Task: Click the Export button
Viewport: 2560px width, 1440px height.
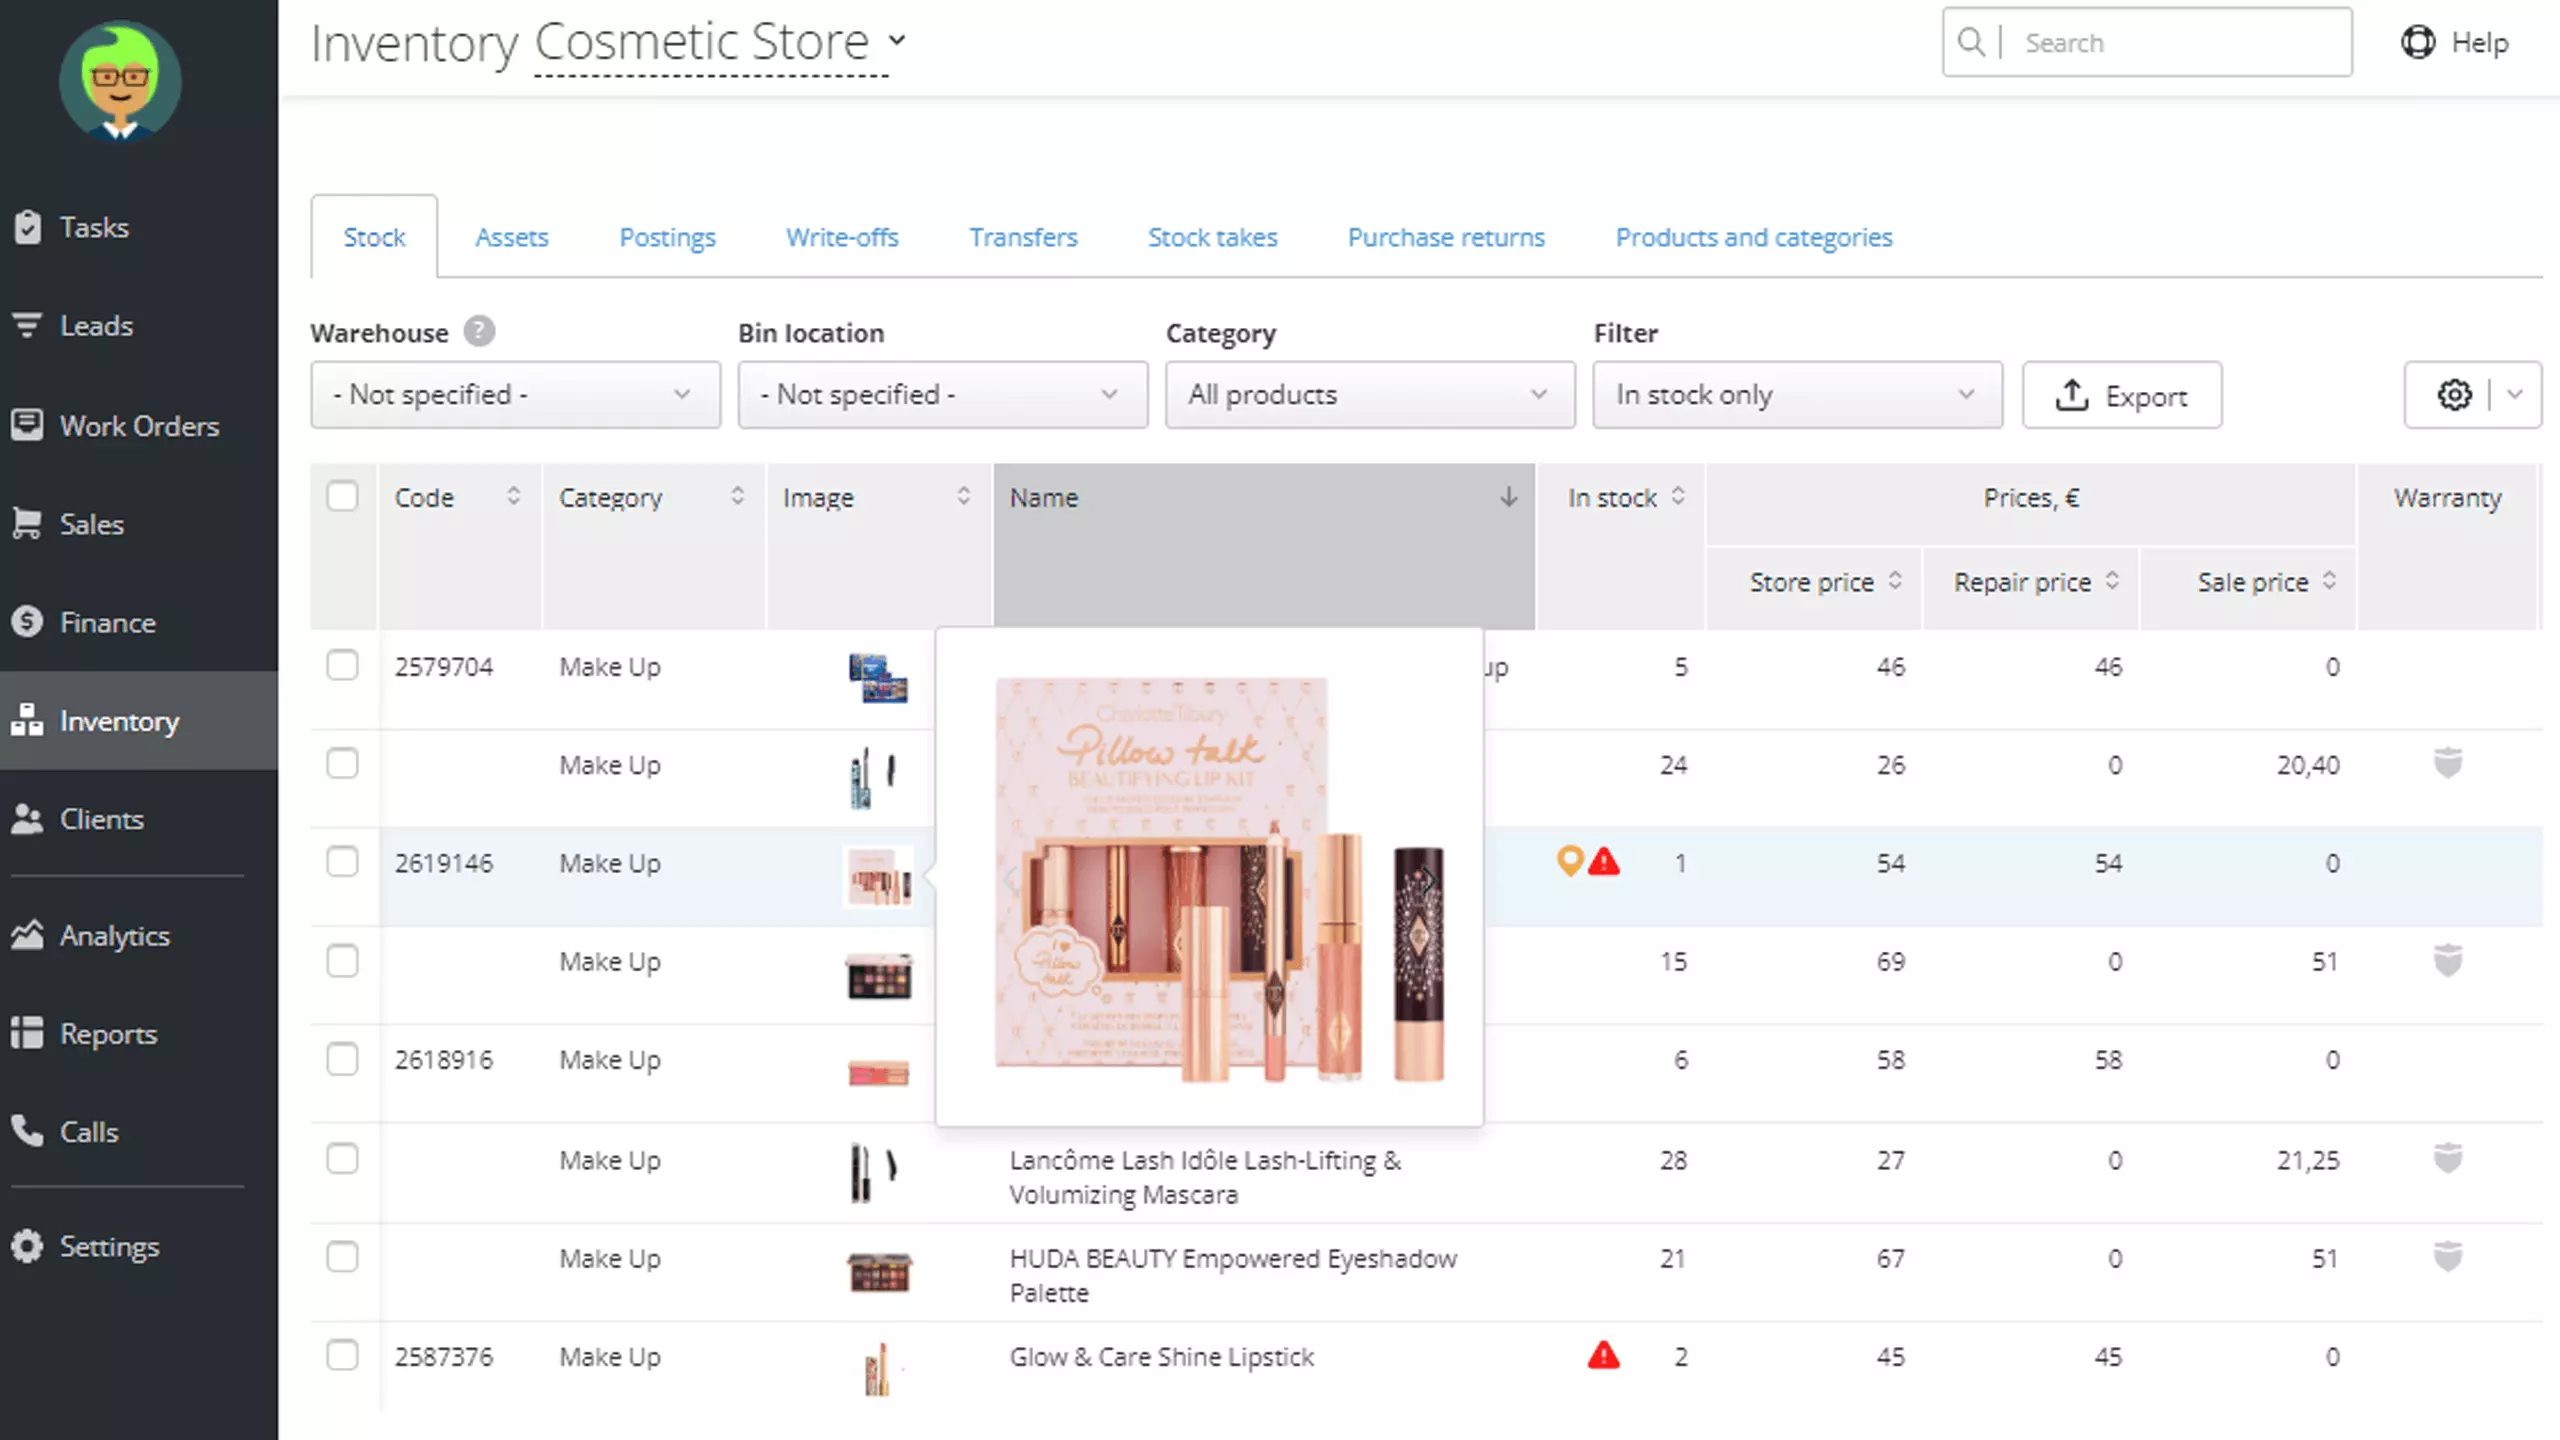Action: coord(2122,395)
